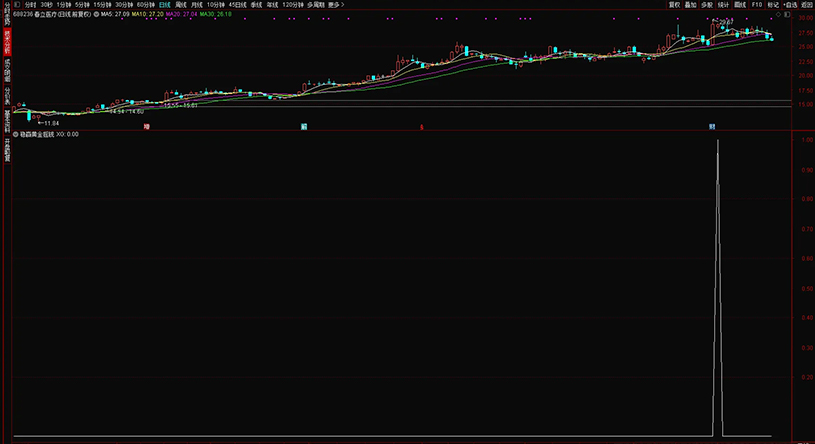The height and width of the screenshot is (444, 815).
Task: Click the 30.00 price axis label
Action: tap(806, 18)
